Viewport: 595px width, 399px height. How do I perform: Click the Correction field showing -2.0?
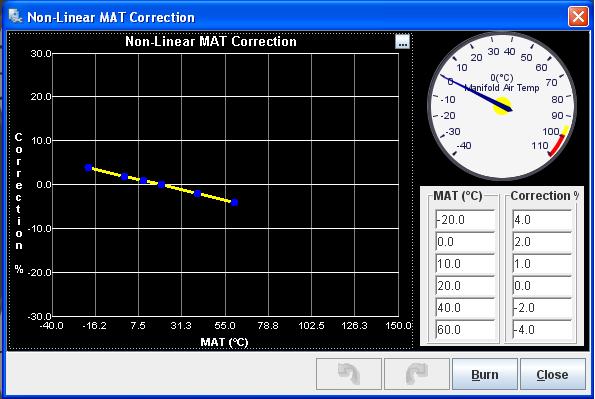point(542,308)
